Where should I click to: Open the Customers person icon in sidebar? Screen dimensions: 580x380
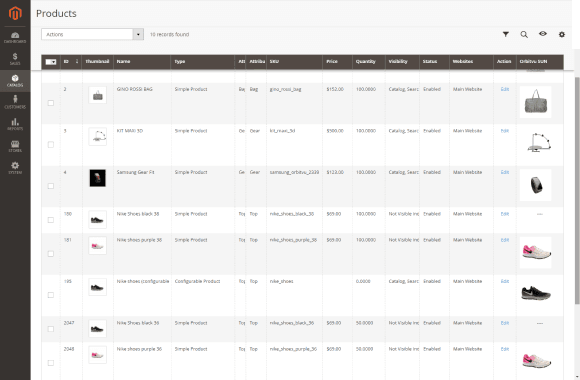click(15, 102)
